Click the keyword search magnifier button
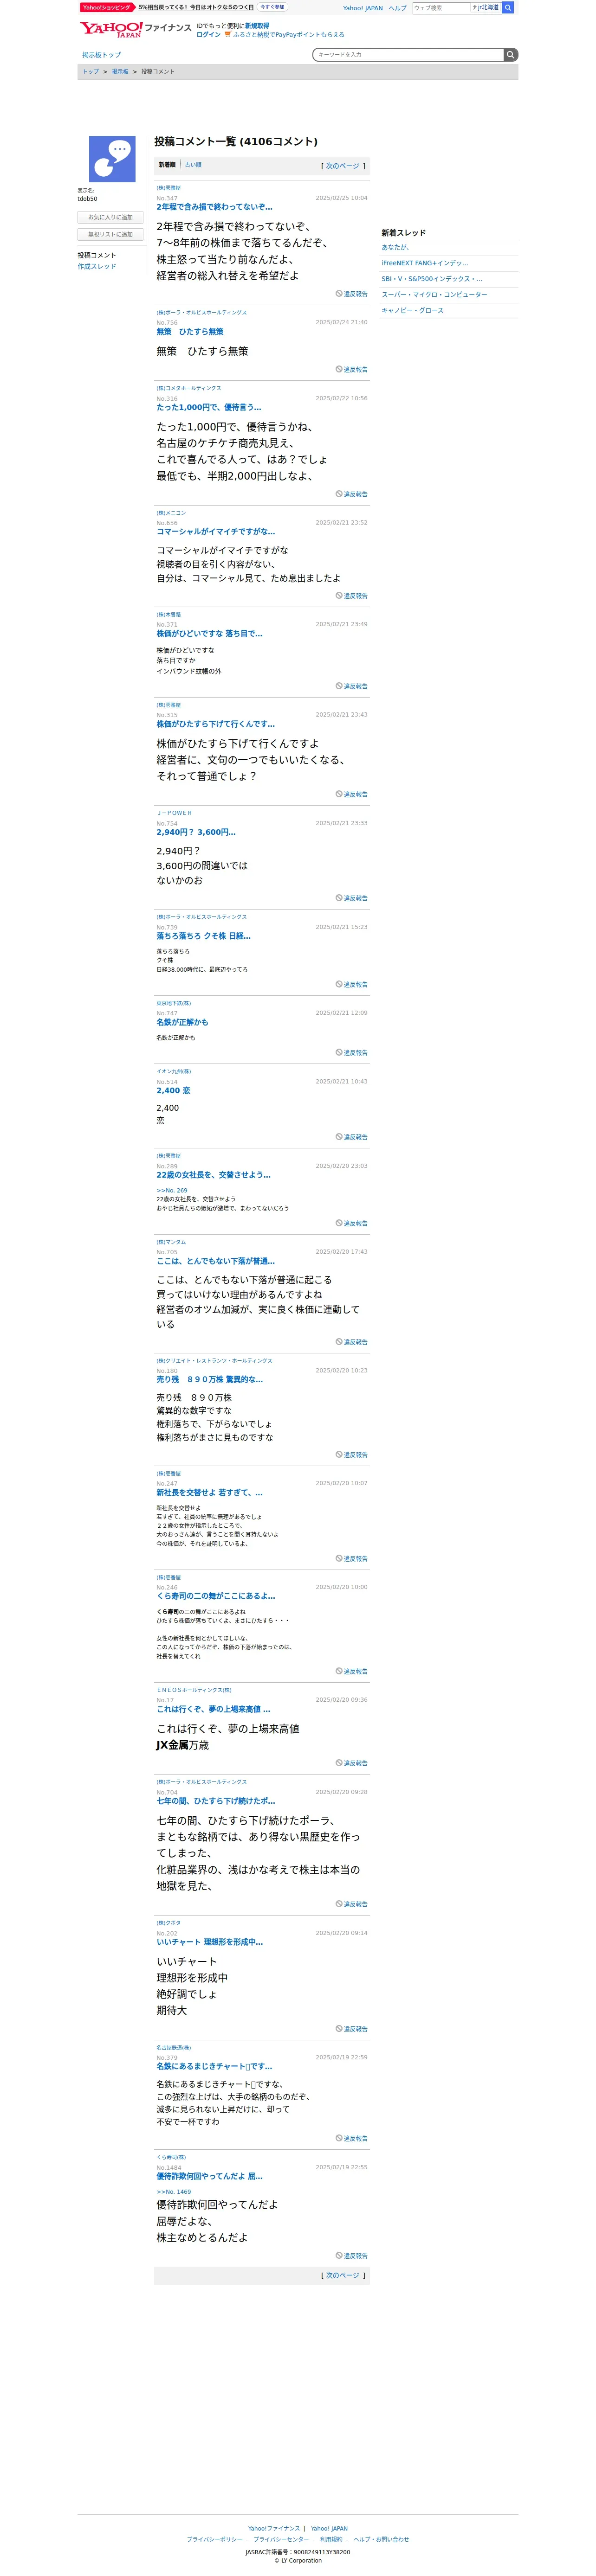 click(x=511, y=55)
